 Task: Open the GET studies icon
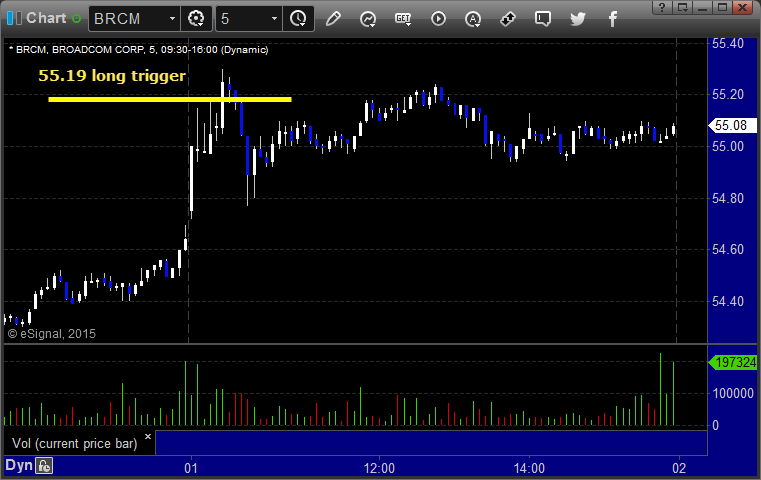click(x=403, y=19)
